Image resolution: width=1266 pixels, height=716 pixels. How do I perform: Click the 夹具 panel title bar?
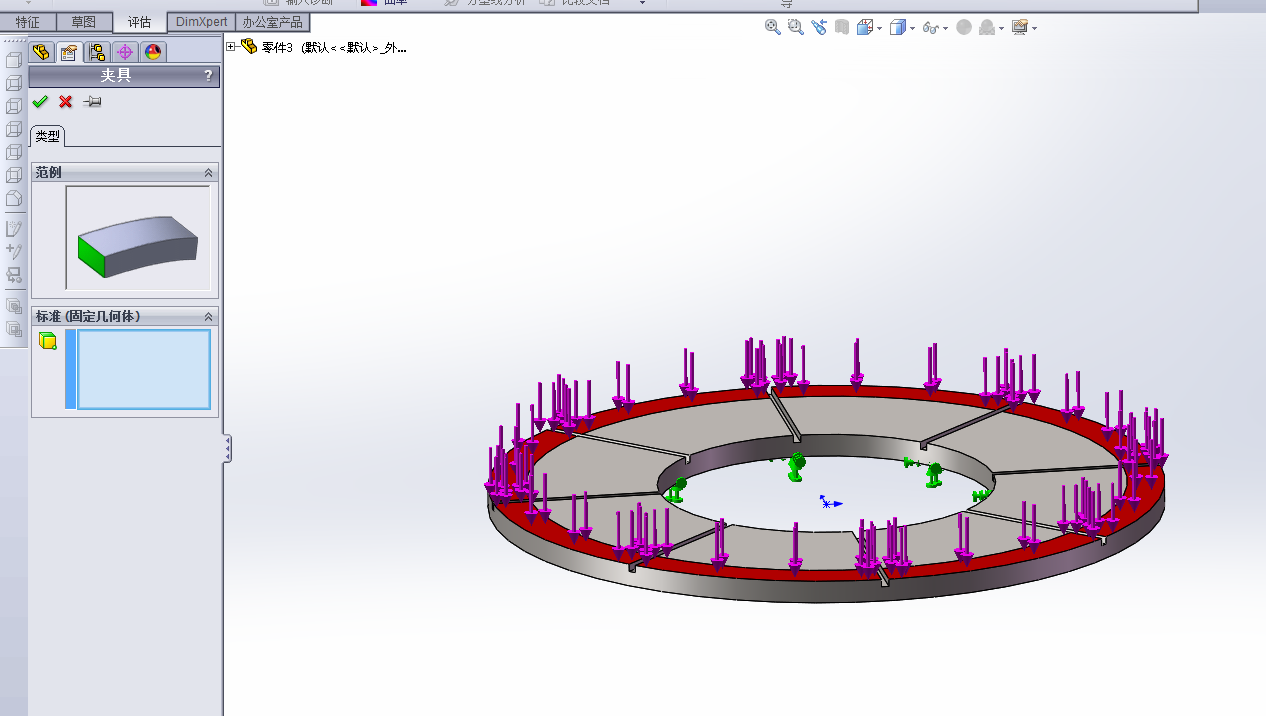[x=124, y=75]
